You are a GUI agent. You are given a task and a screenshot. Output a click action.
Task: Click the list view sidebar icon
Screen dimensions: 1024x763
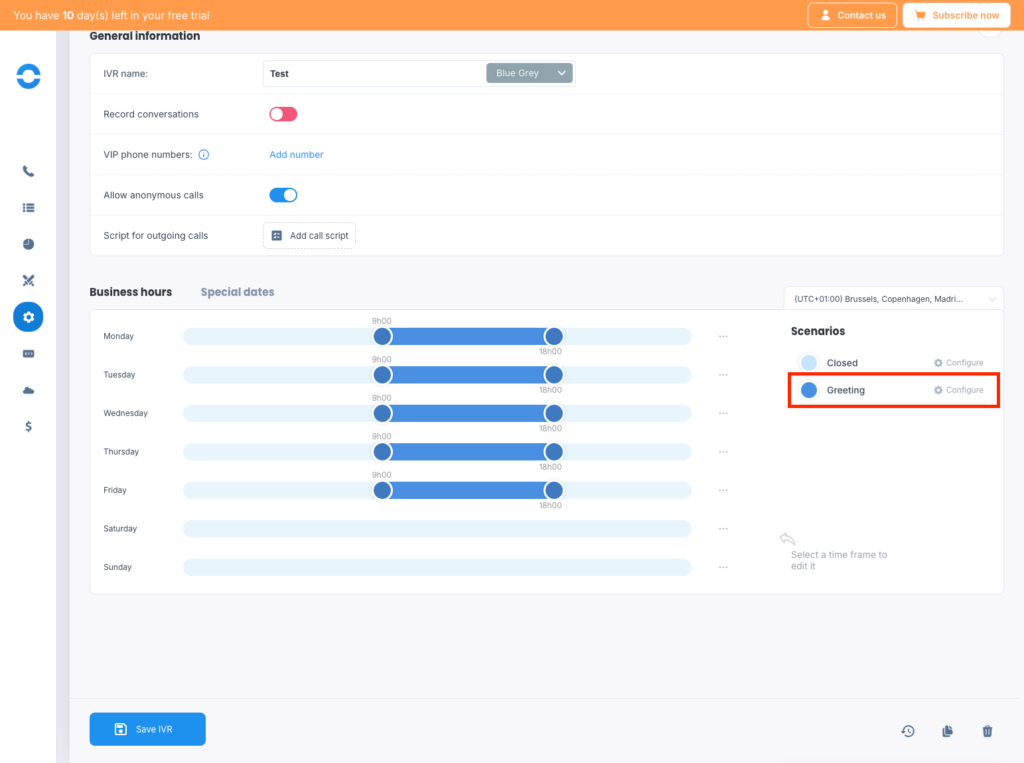(28, 208)
